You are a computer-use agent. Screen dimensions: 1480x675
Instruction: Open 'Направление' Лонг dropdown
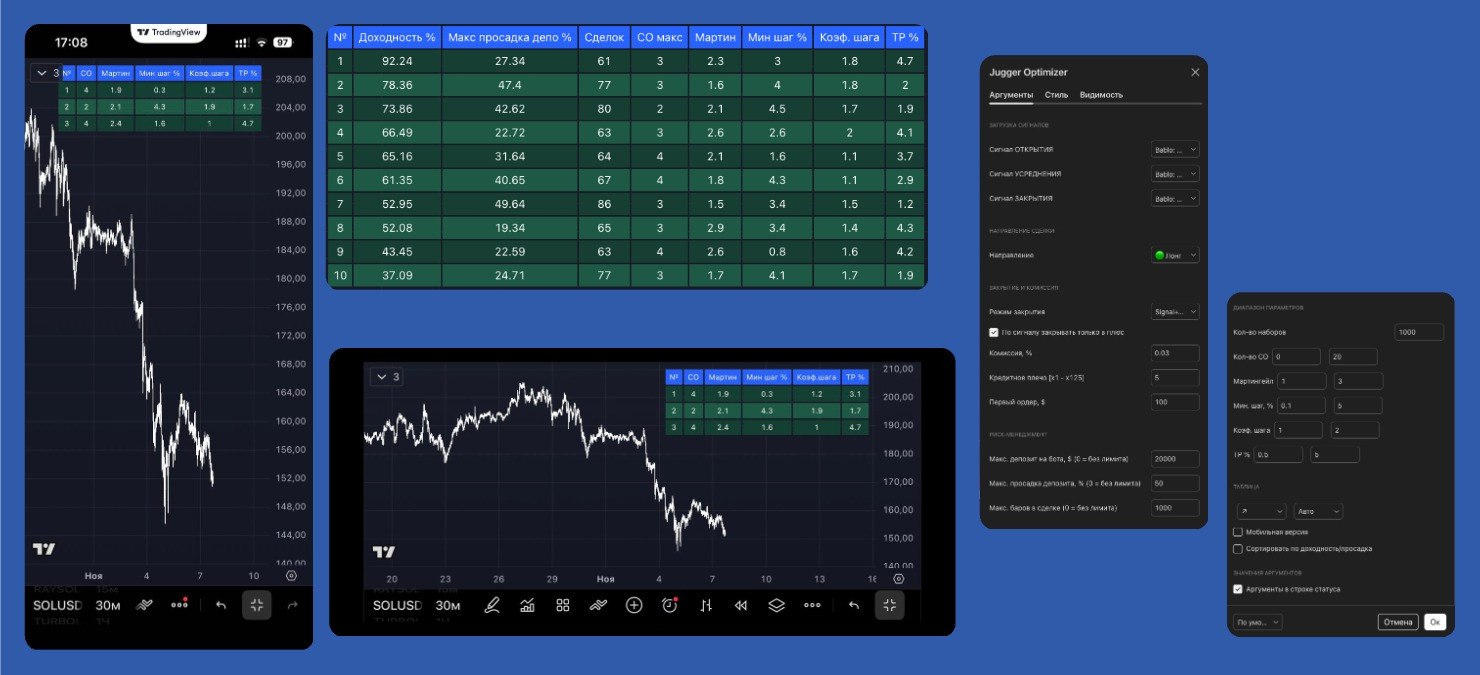(1175, 255)
